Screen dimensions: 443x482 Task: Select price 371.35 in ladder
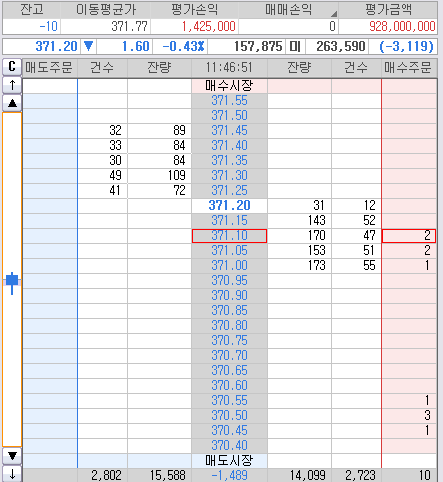229,161
